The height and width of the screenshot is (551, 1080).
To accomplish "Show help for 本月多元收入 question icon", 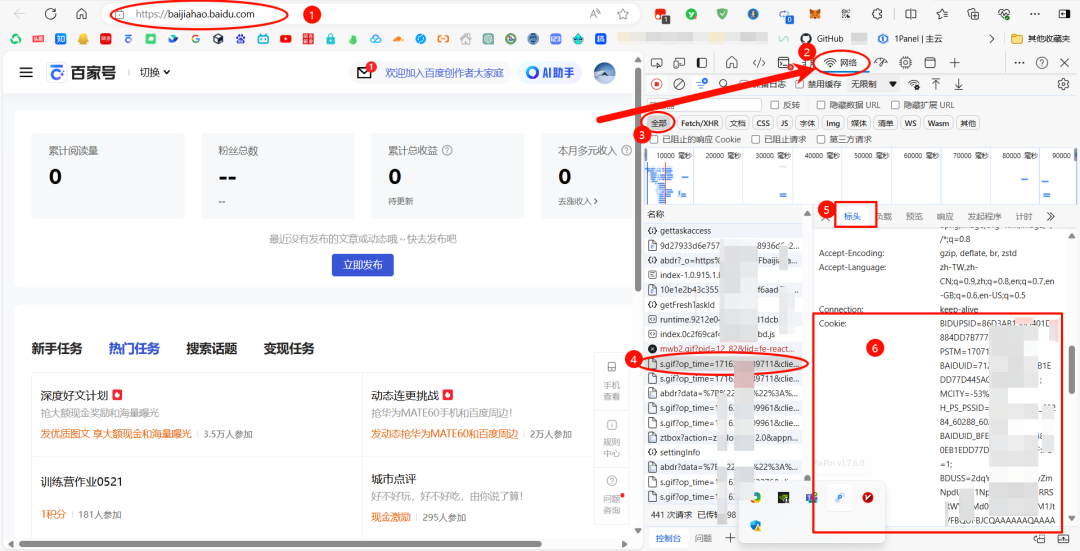I will (x=626, y=150).
